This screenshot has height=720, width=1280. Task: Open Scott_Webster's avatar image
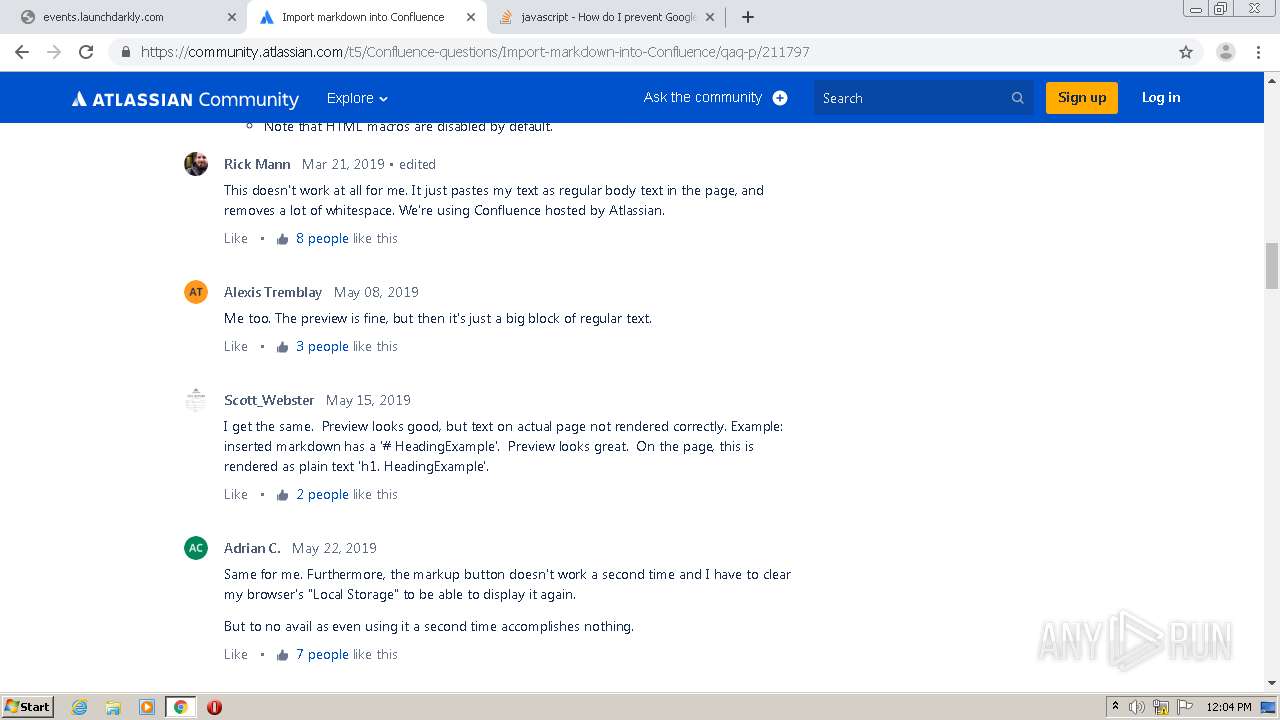click(x=196, y=400)
